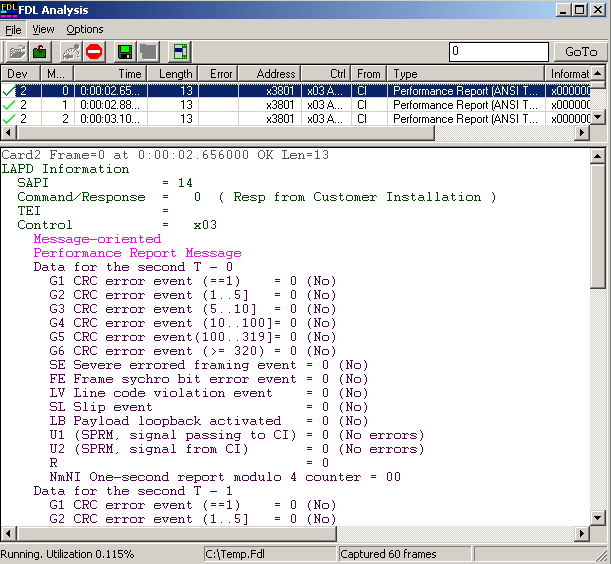Open the View menu

pos(43,29)
